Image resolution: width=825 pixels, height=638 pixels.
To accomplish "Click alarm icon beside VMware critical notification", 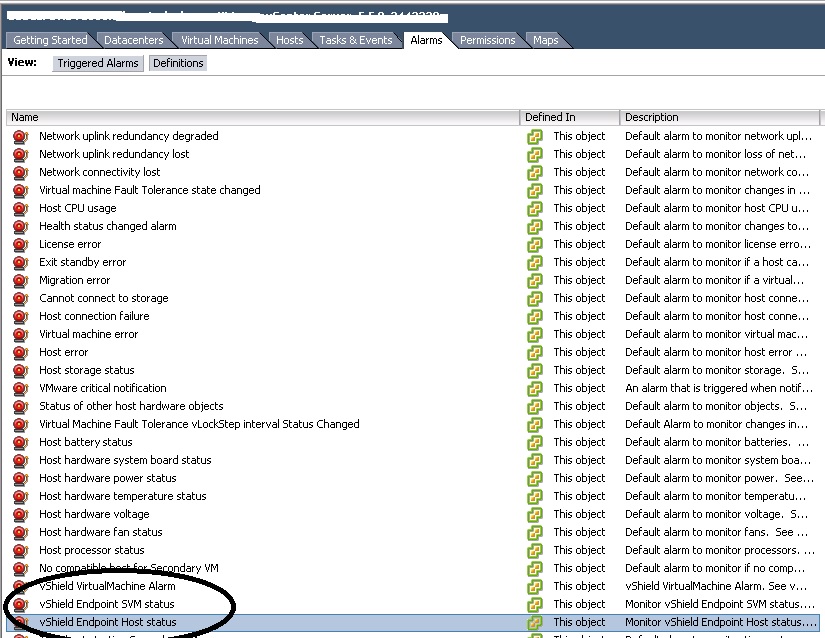I will (x=20, y=388).
